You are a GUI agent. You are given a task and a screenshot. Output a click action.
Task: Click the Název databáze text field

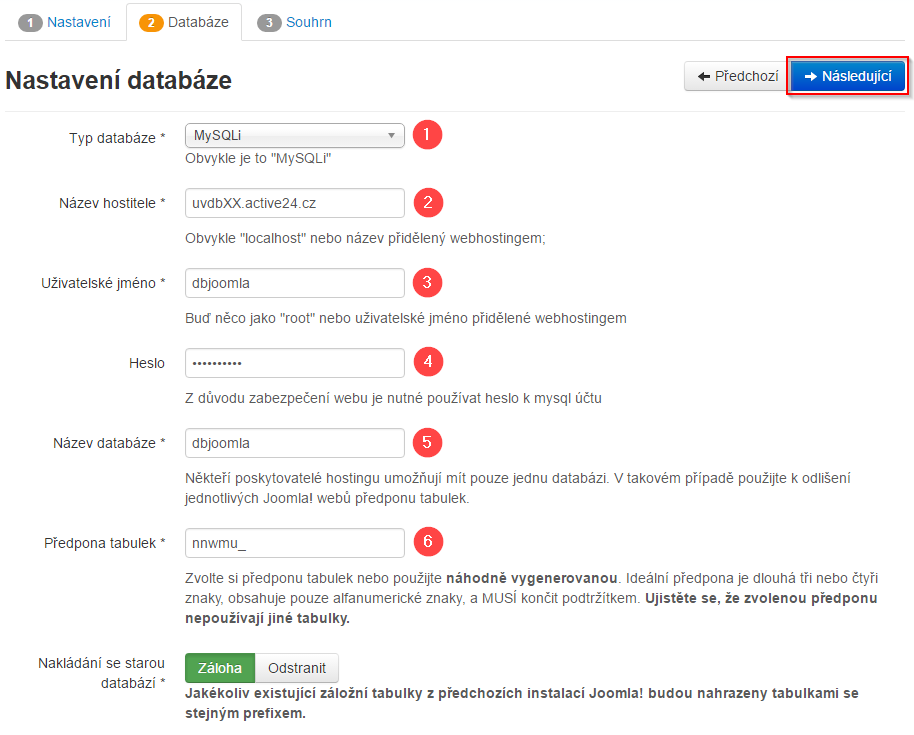[295, 443]
